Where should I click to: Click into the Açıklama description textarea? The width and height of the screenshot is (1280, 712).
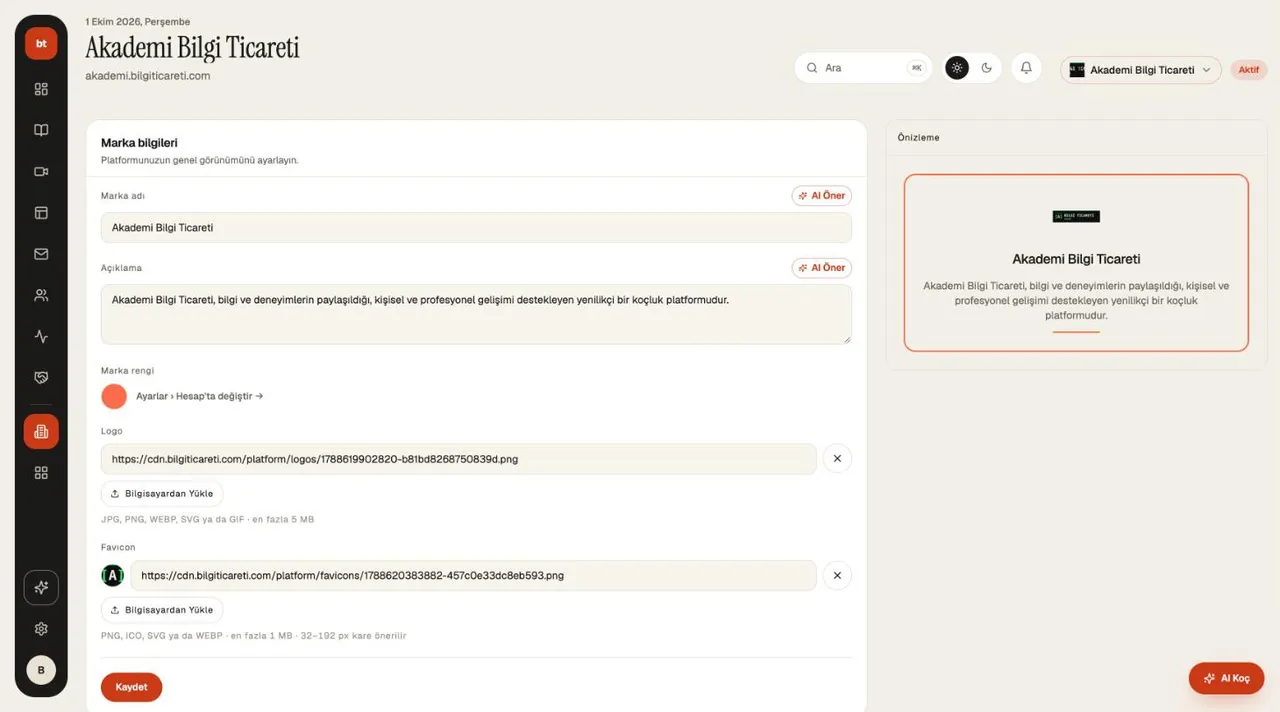pyautogui.click(x=476, y=314)
